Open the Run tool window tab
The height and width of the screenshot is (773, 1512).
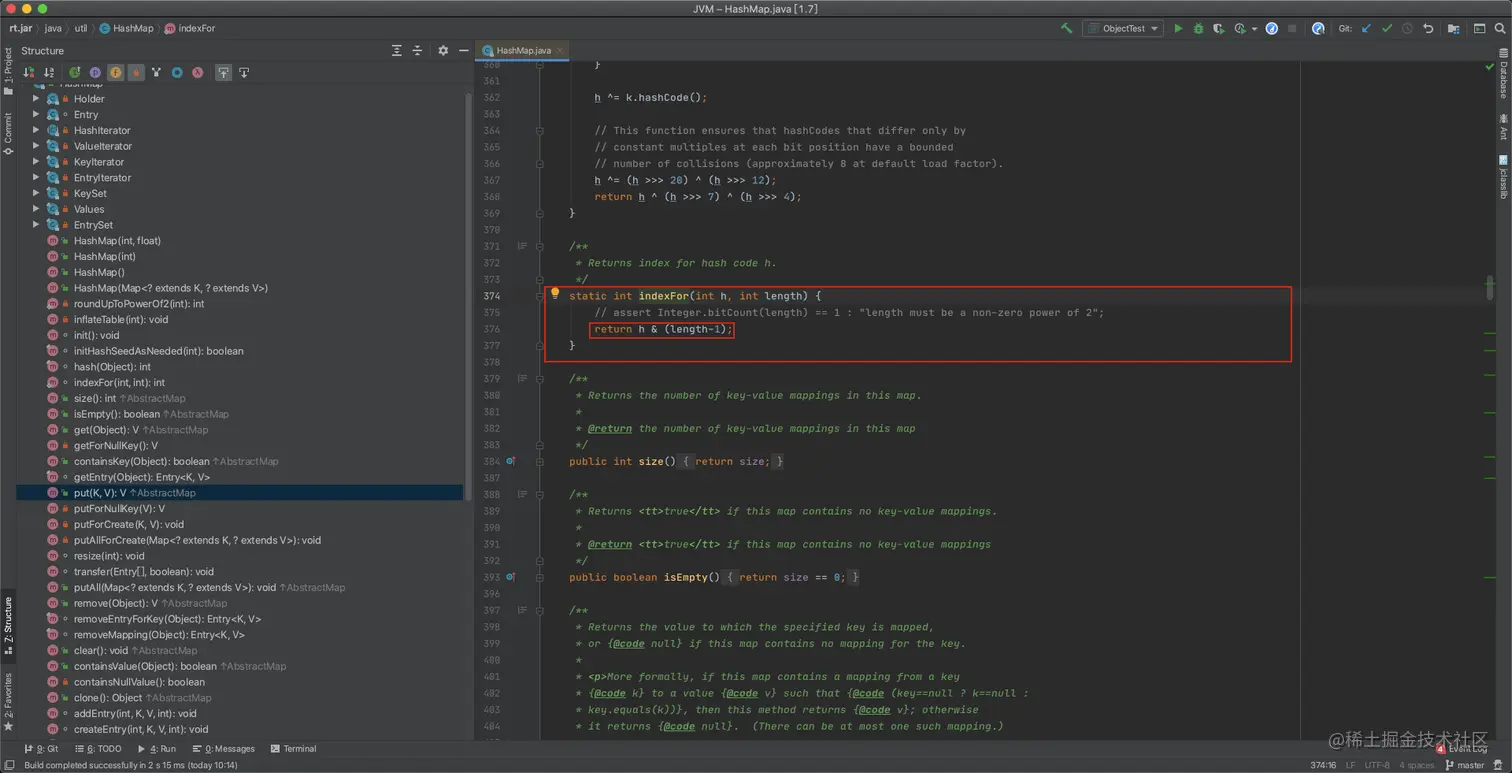point(156,749)
